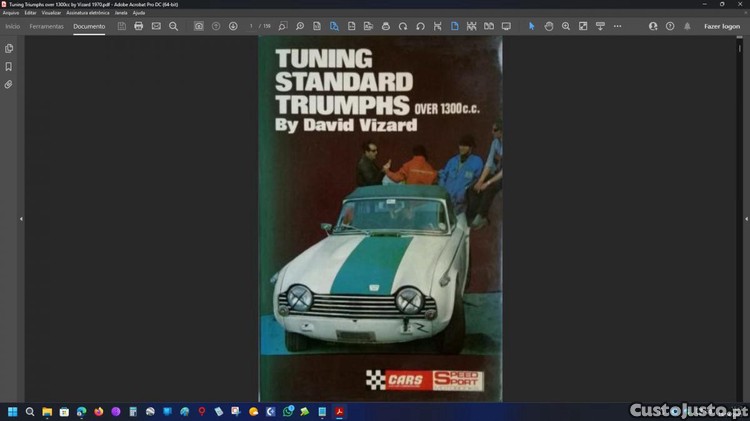Open Windows Start menu on taskbar

click(13, 411)
